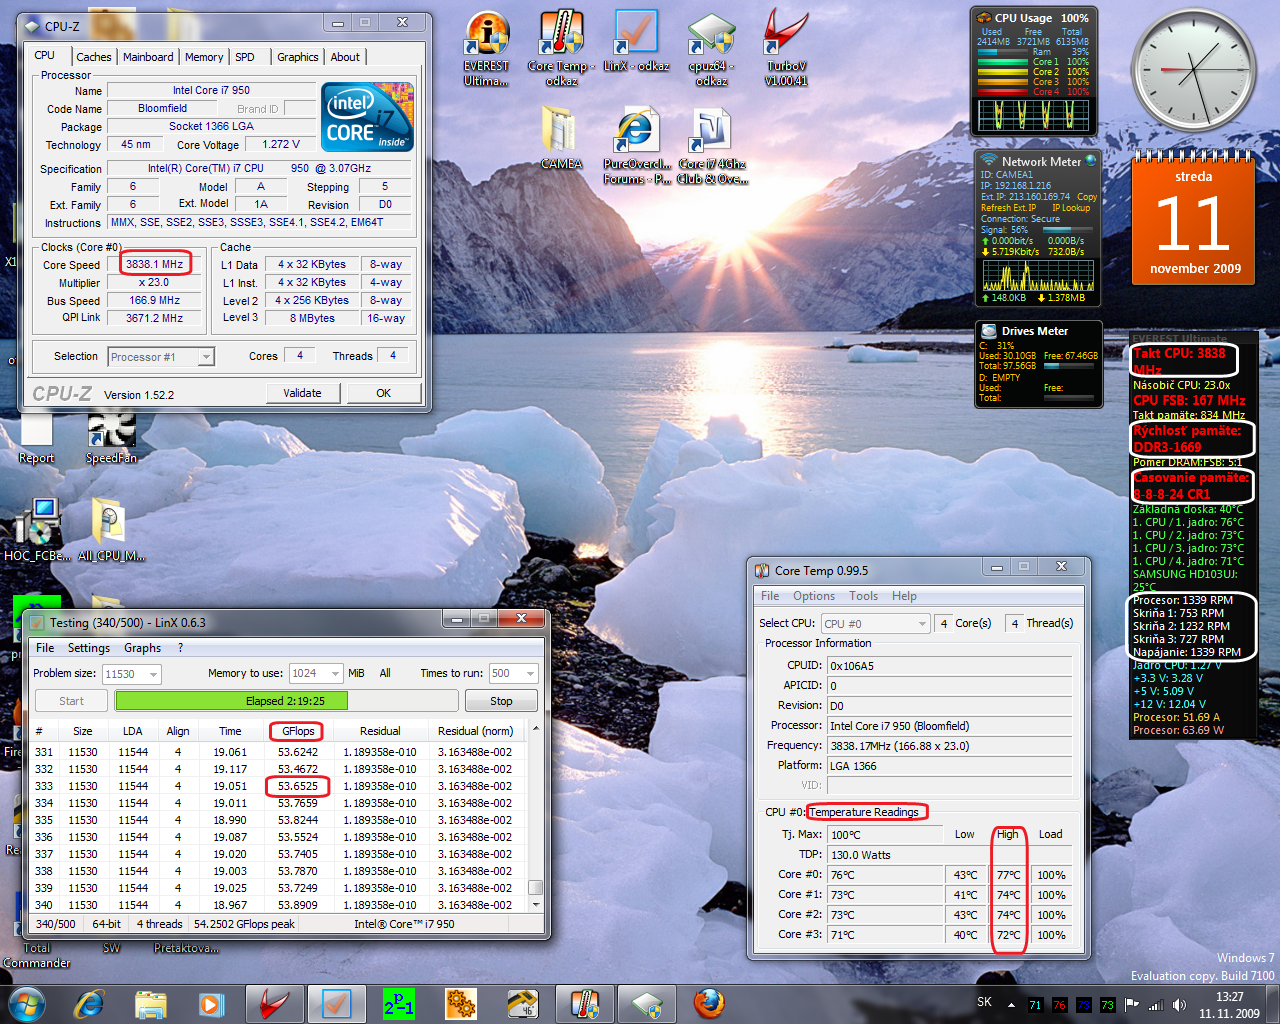1280x1024 pixels.
Task: Click Core #0 high temperature 77°C value
Action: coord(1008,875)
